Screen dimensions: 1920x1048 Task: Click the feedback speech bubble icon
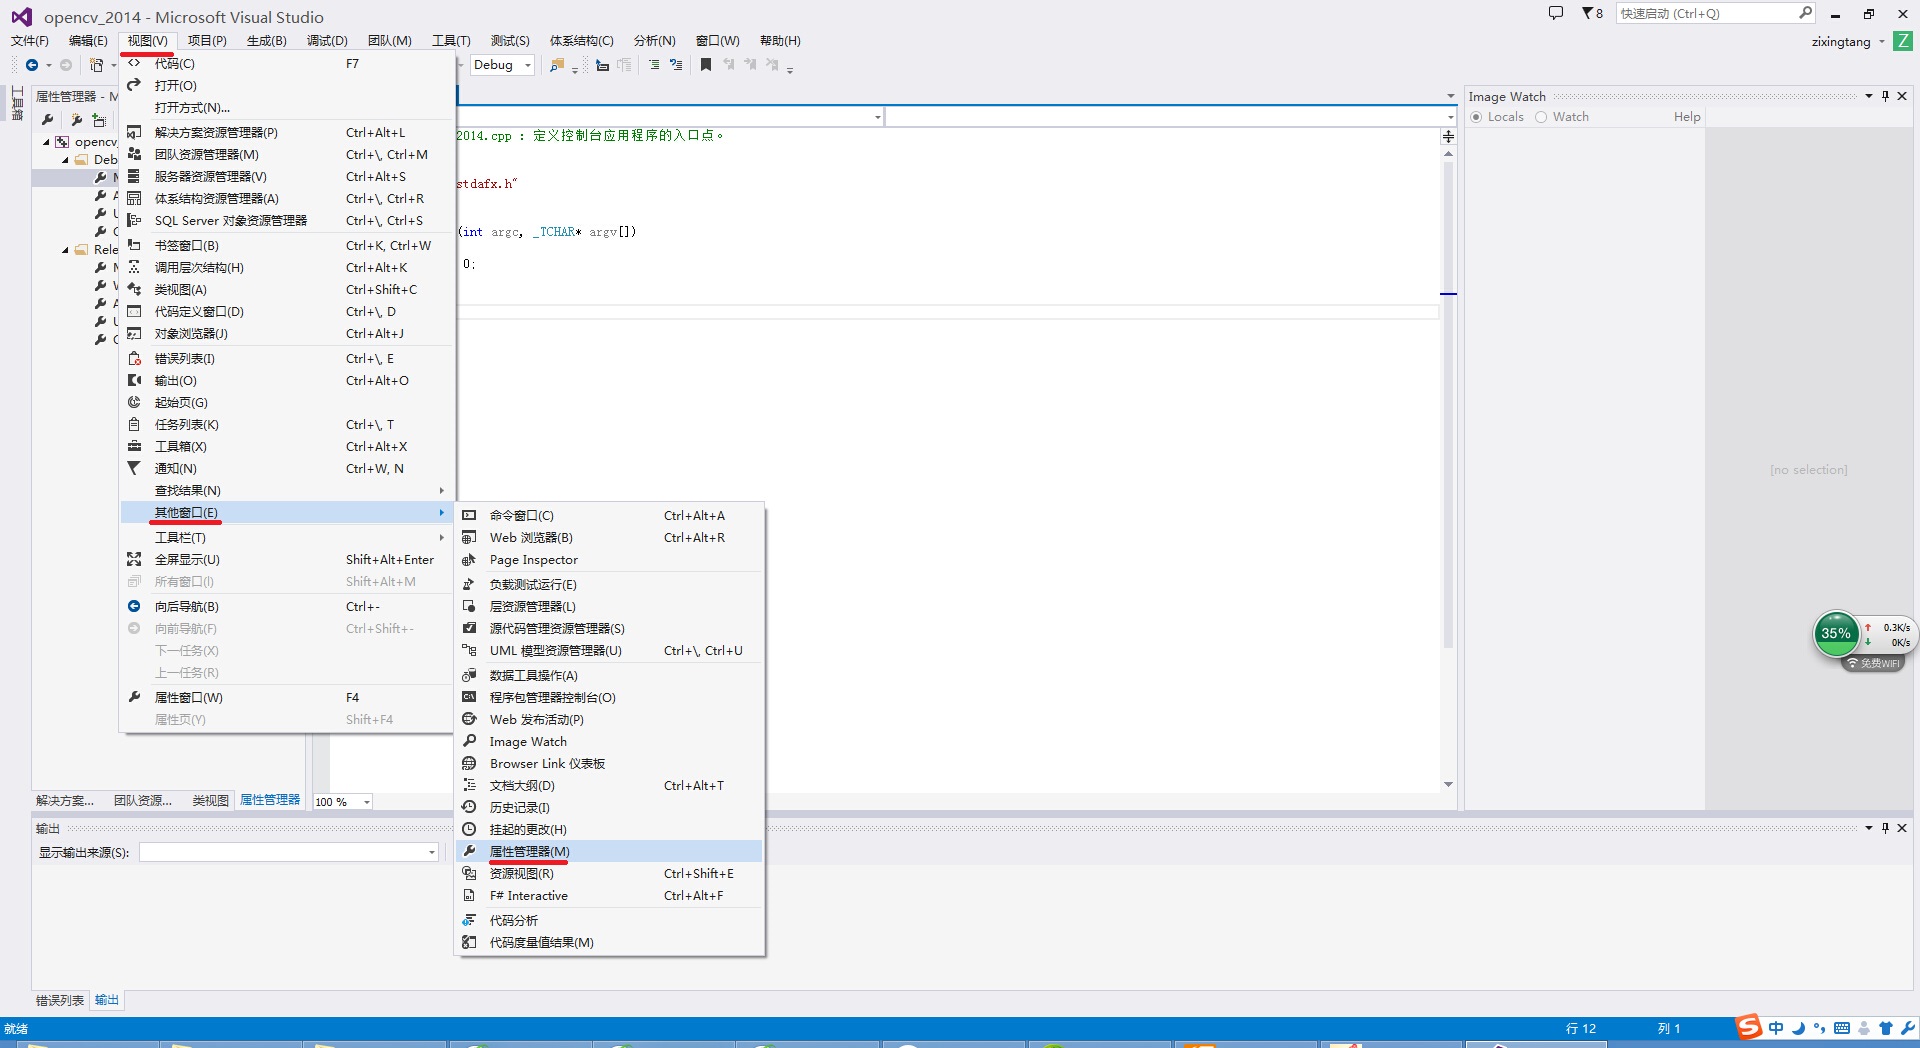pos(1555,13)
